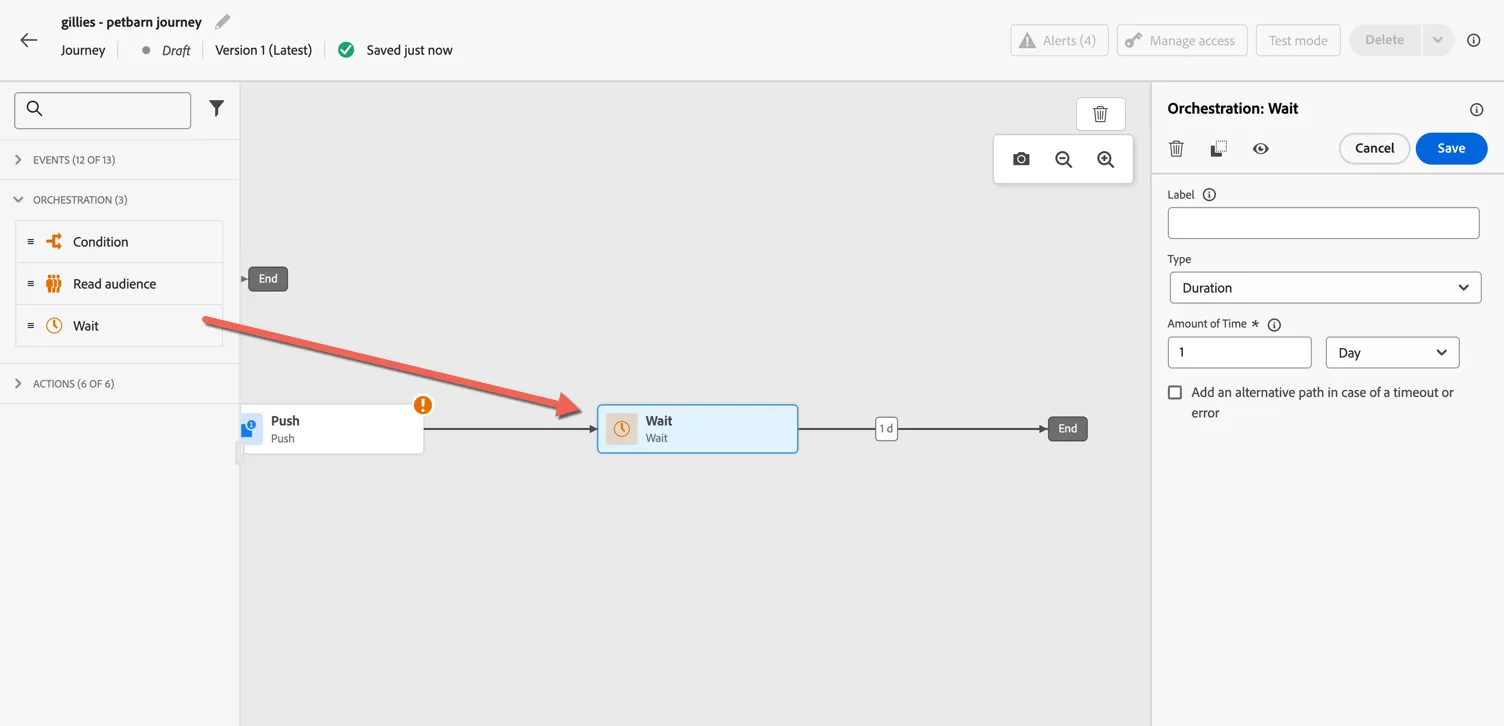Viewport: 1504px width, 726px height.
Task: Select the Condition orchestration item
Action: point(119,242)
